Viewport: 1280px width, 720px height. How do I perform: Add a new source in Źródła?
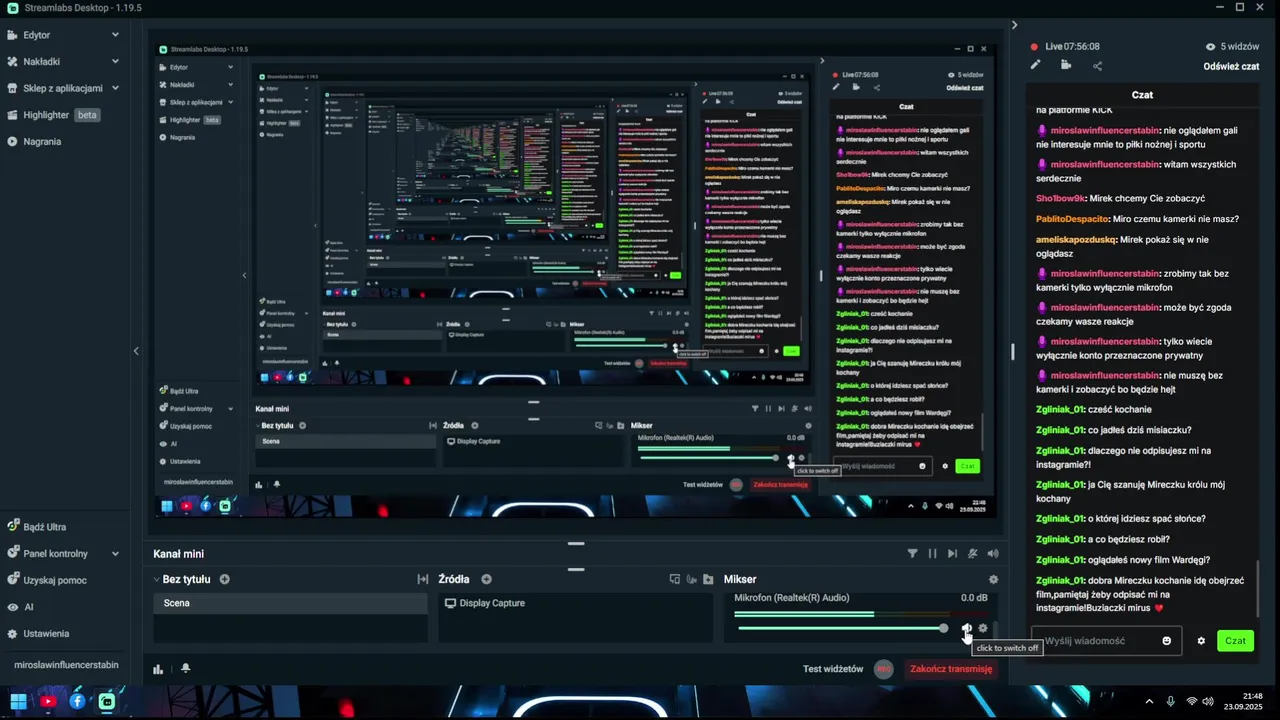[486, 579]
